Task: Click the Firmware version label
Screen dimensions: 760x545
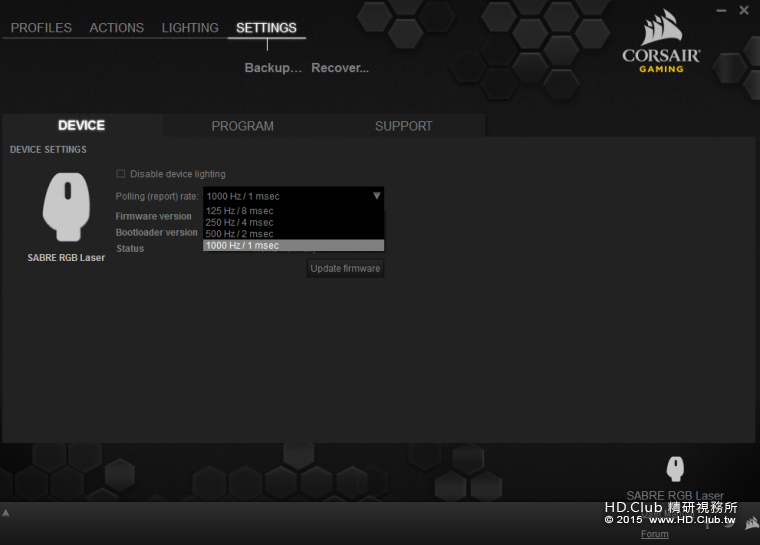Action: click(x=153, y=216)
